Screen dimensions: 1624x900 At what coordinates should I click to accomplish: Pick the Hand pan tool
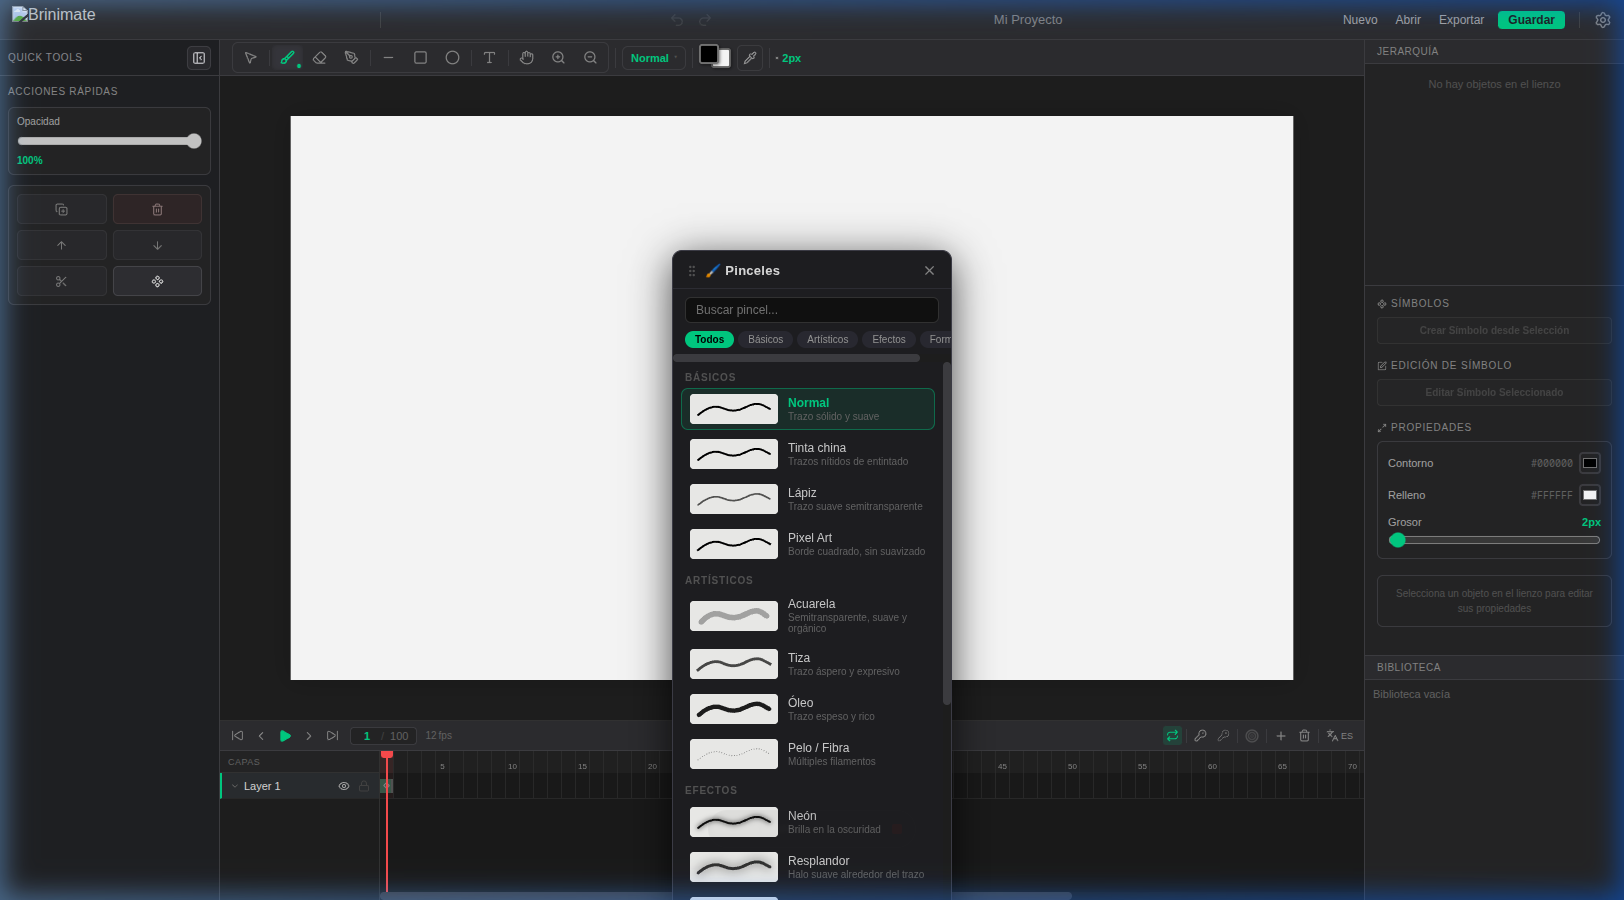tap(526, 58)
